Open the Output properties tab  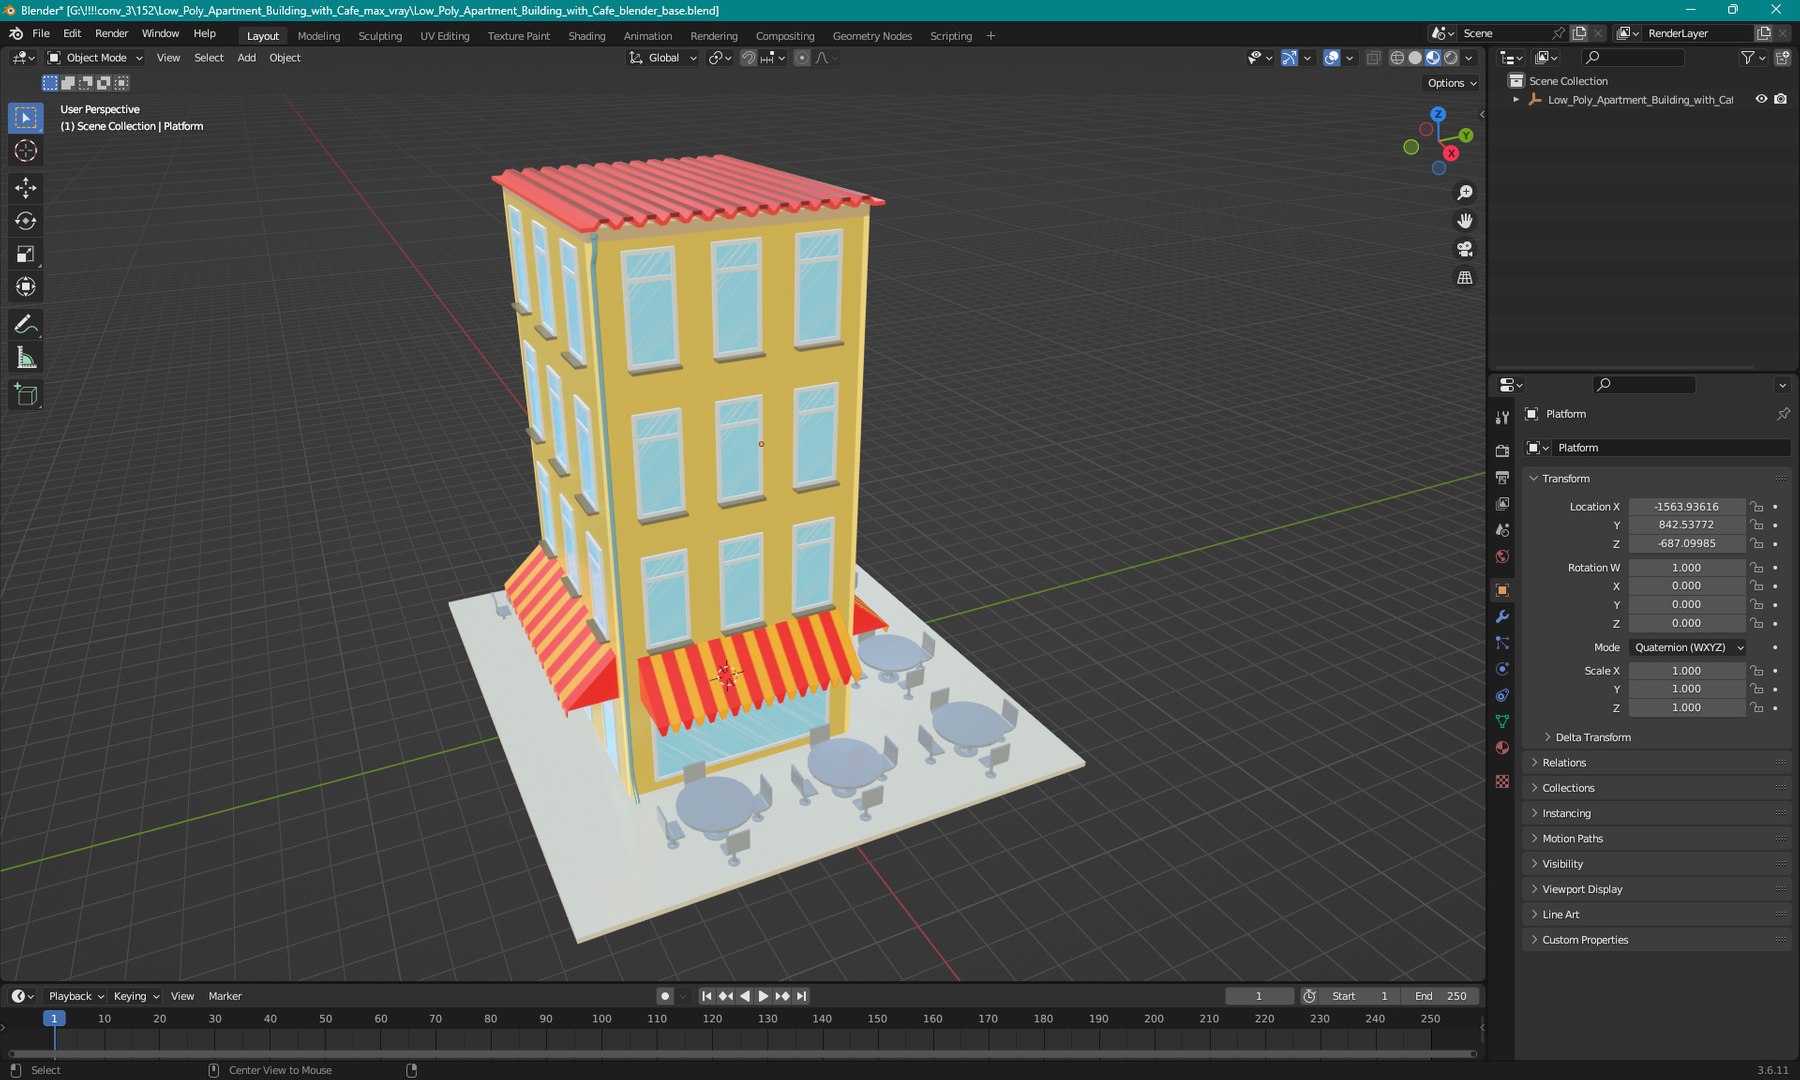point(1502,478)
